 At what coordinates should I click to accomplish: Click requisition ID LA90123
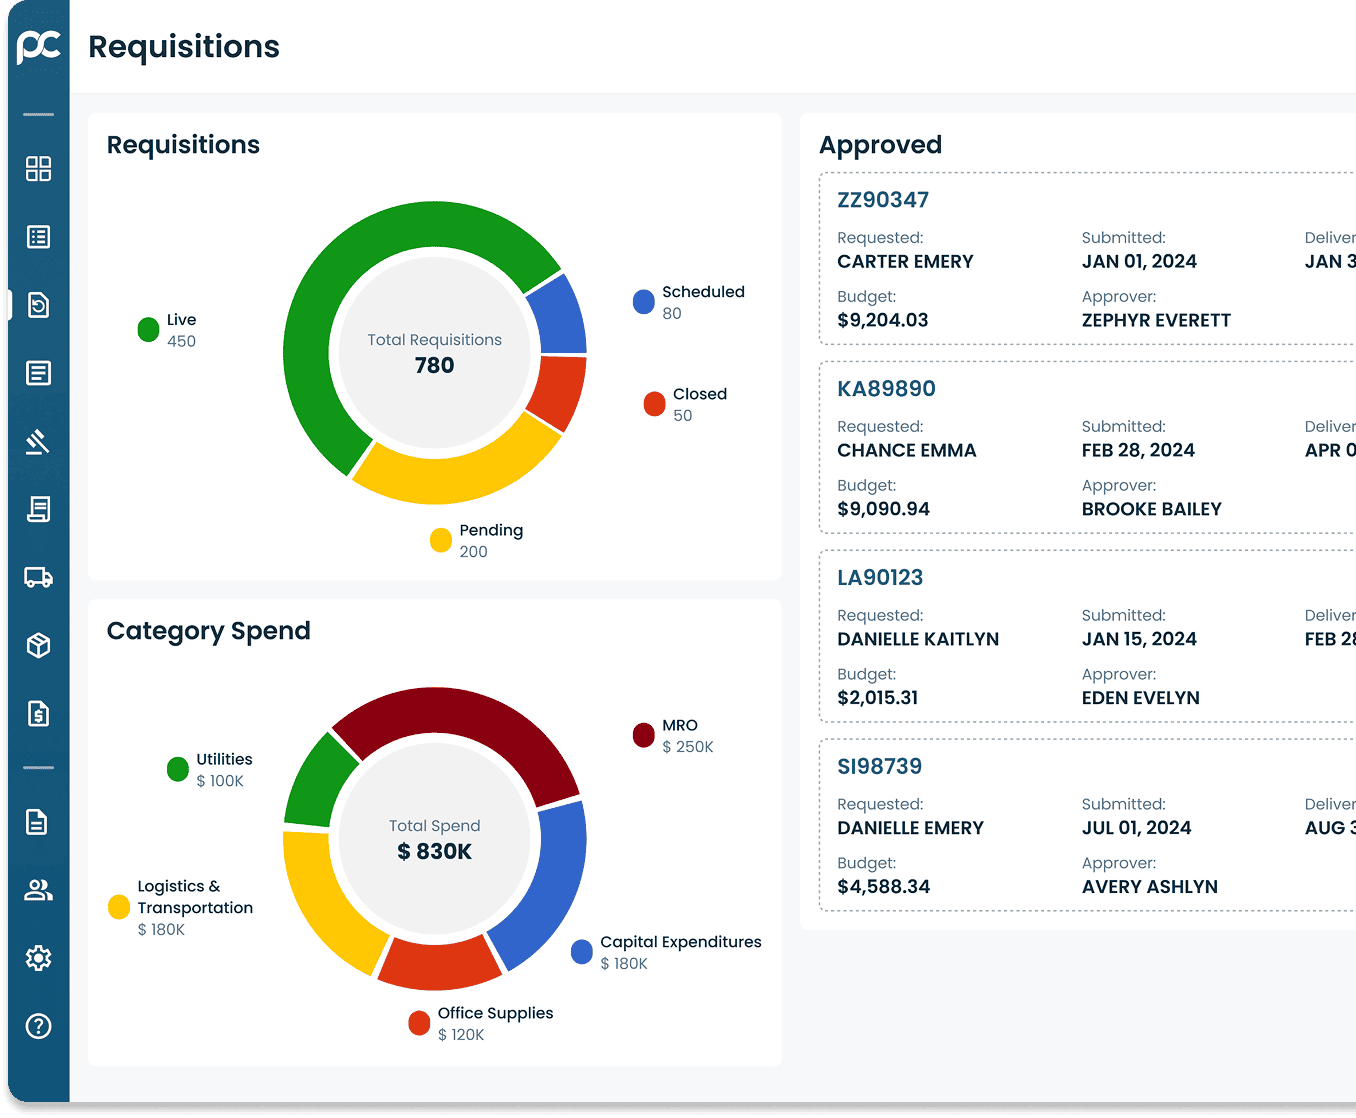(880, 578)
